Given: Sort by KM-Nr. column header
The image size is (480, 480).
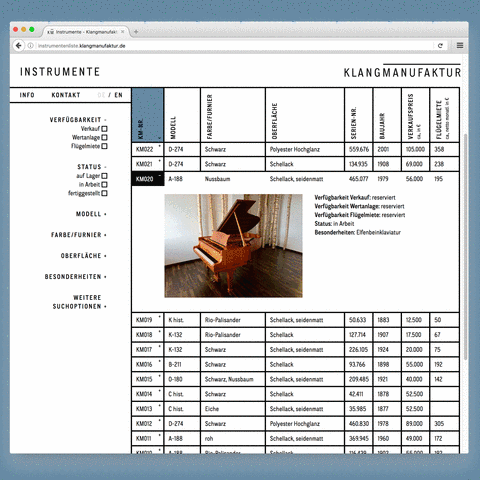Looking at the screenshot, I should [x=148, y=115].
